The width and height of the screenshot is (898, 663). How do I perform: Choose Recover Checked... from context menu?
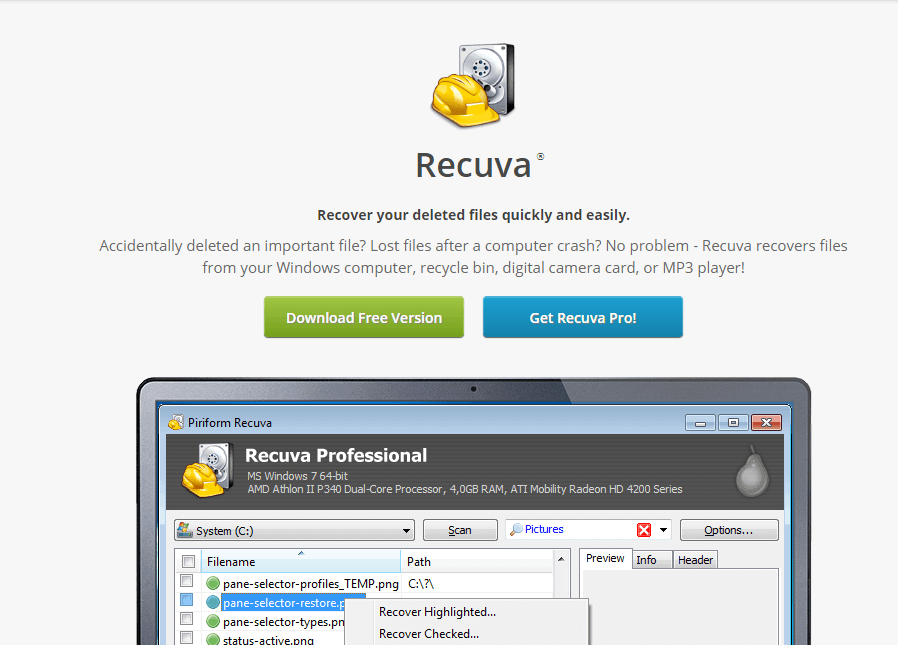[x=429, y=634]
